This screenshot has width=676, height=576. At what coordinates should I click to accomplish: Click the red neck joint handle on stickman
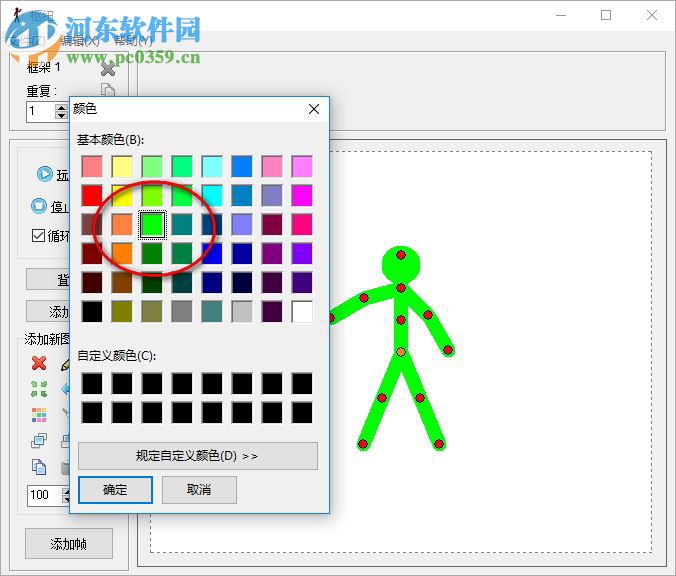(401, 288)
